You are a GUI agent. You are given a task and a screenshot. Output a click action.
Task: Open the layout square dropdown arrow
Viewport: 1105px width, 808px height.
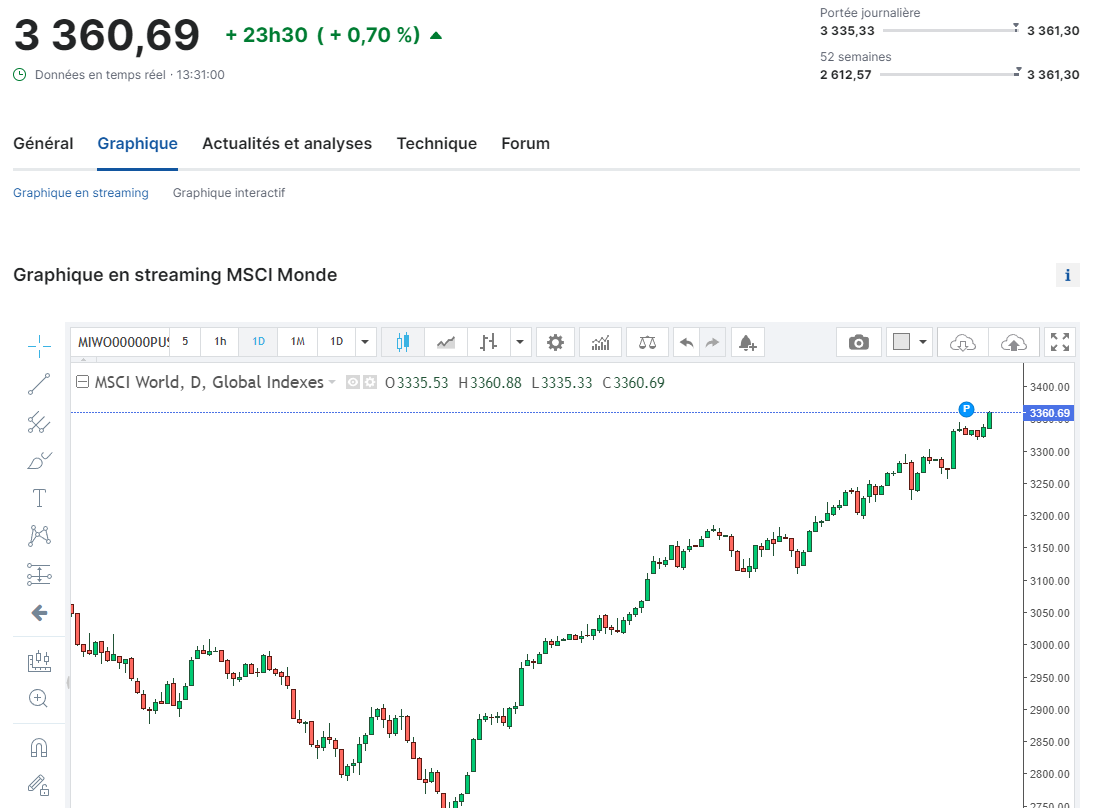click(x=922, y=342)
